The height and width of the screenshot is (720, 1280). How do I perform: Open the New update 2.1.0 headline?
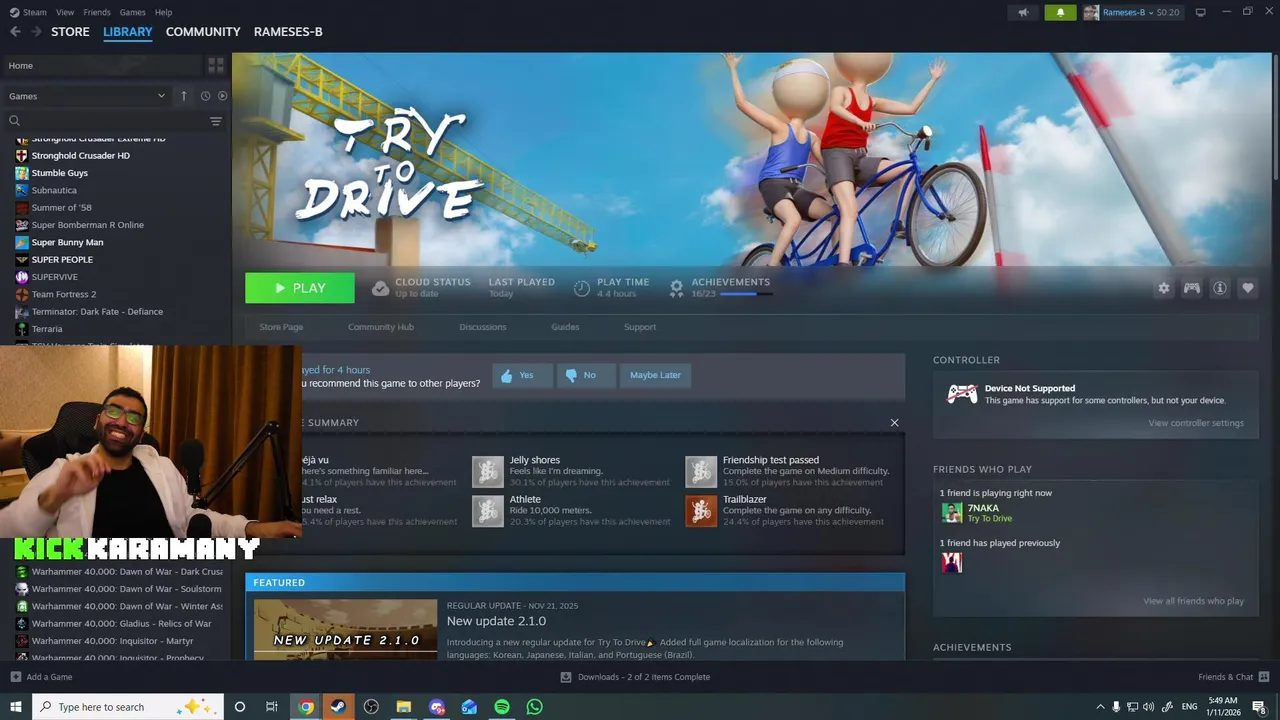[496, 621]
